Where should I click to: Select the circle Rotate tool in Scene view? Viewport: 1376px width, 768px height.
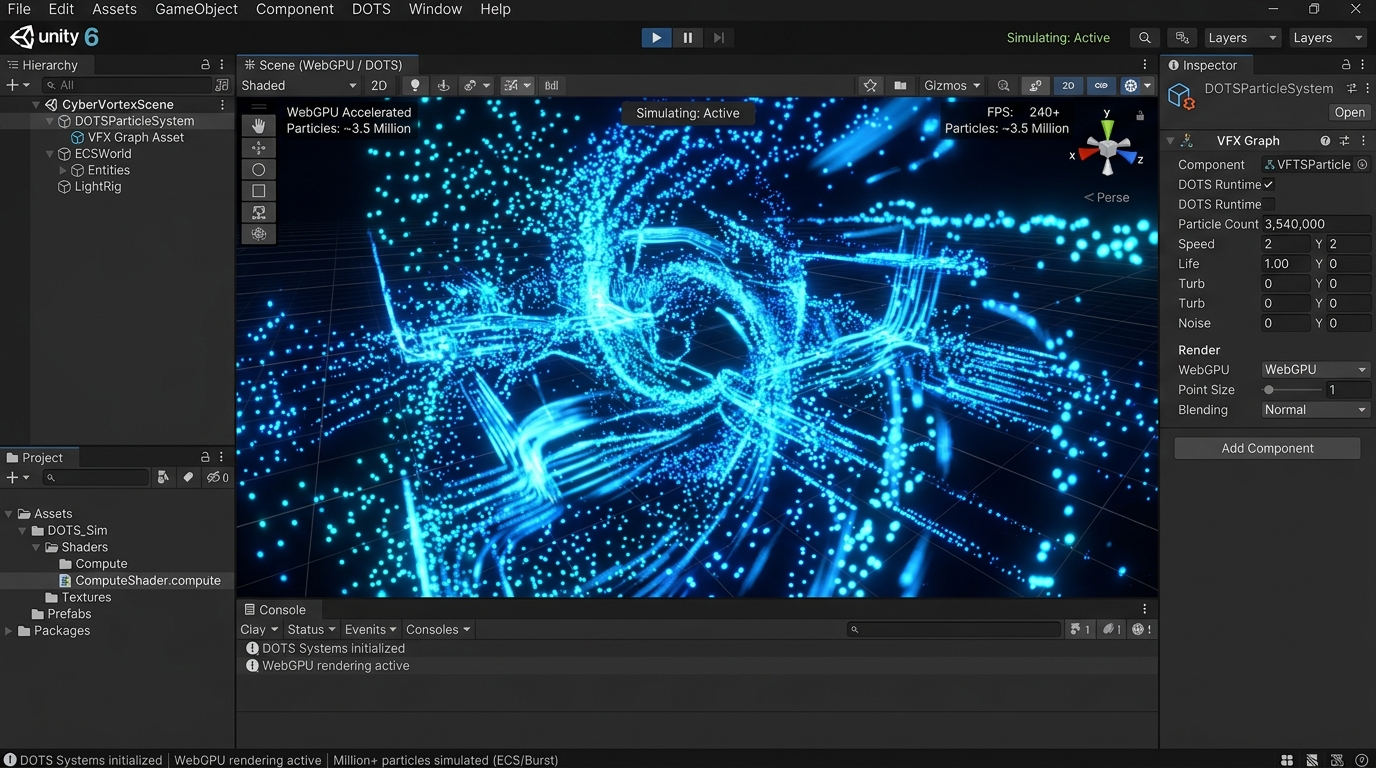258,170
